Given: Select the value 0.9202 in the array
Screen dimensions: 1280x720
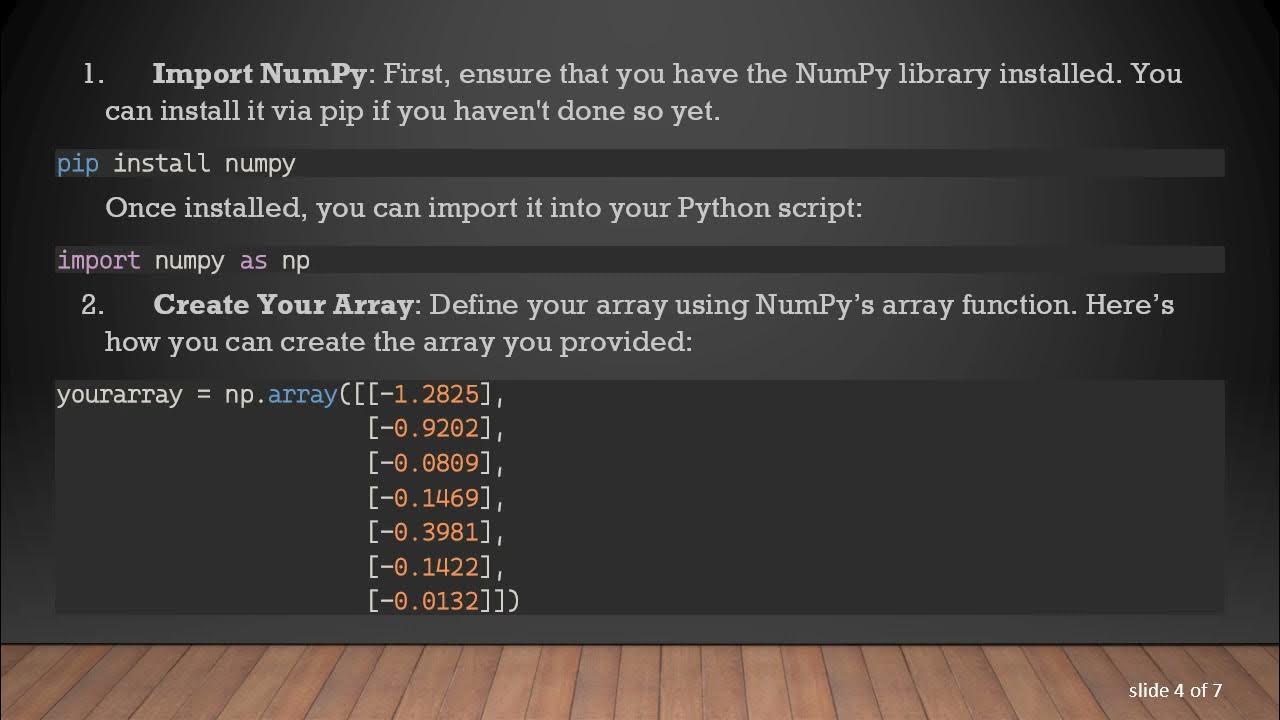Looking at the screenshot, I should click(436, 429).
